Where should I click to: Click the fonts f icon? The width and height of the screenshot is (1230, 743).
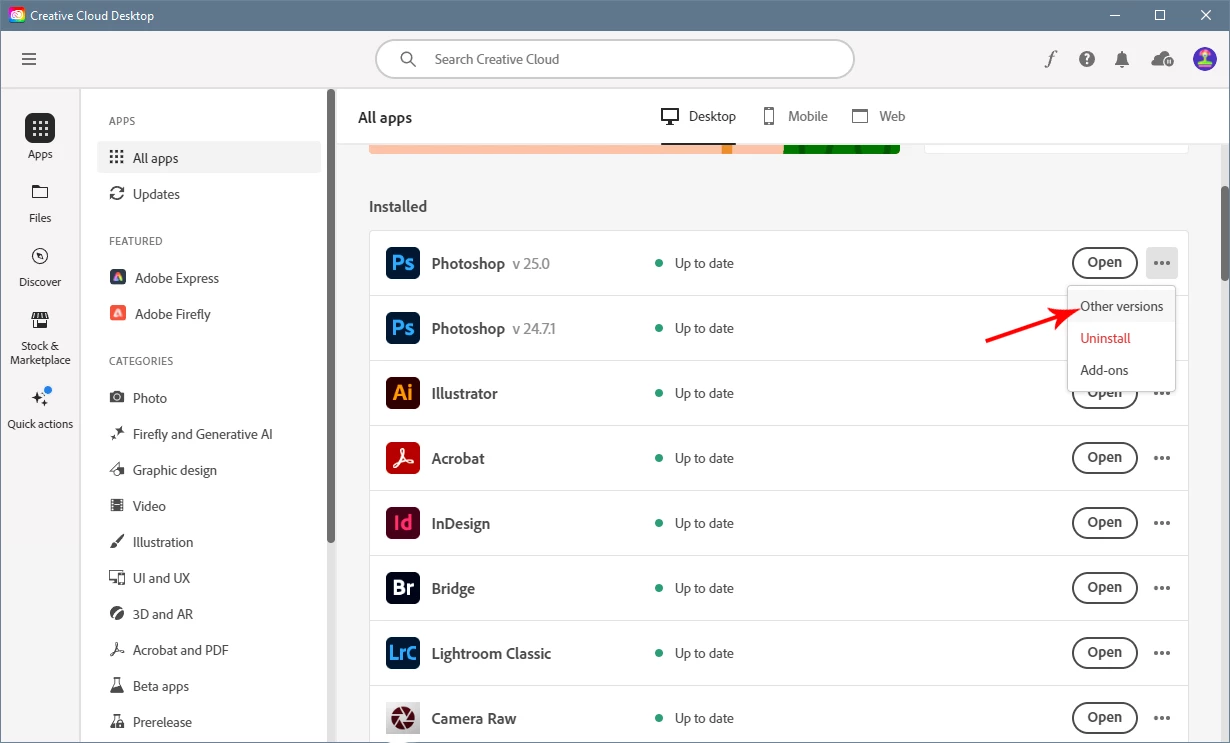pyautogui.click(x=1050, y=59)
